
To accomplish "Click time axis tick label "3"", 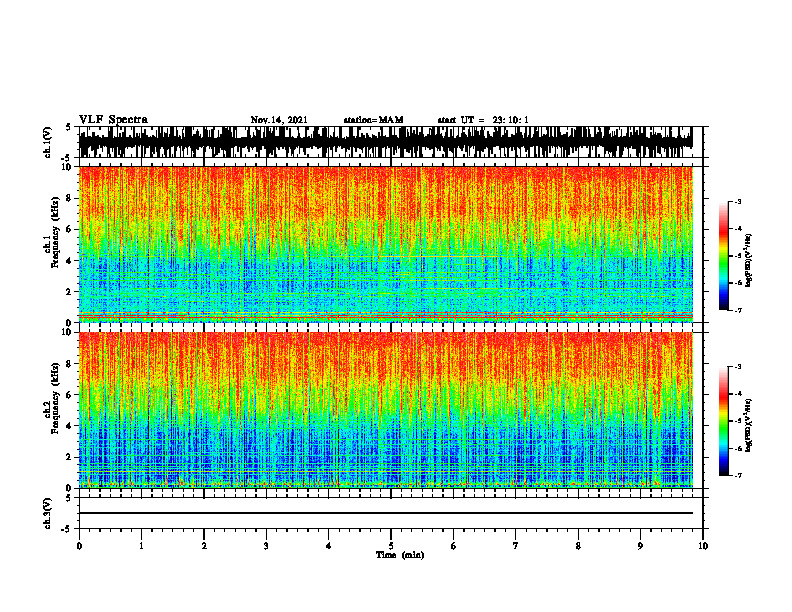I will (x=266, y=546).
